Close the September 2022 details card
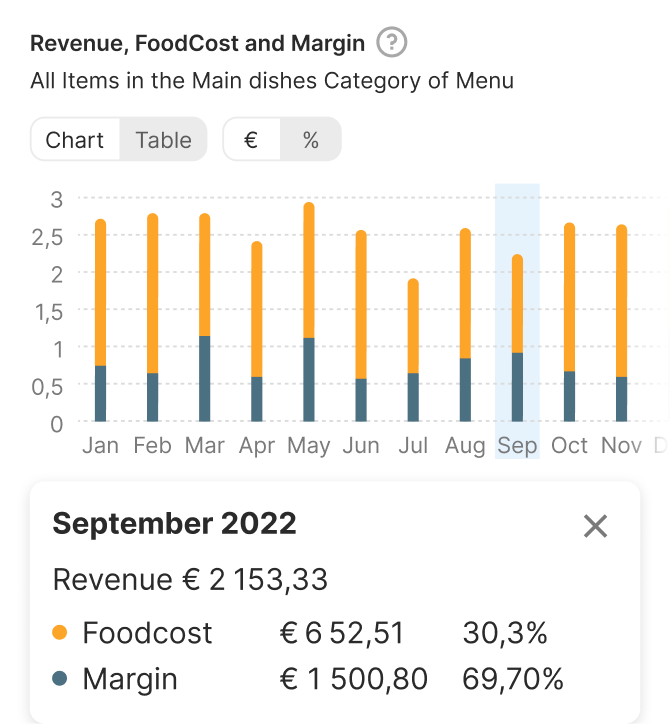The image size is (670, 724). point(595,526)
